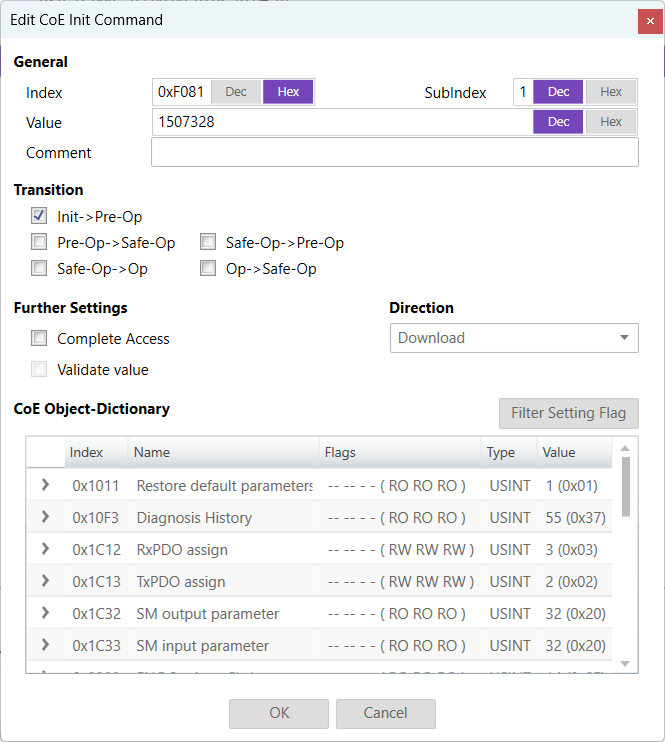Enable the Pre-Op->Safe-Op transition
This screenshot has height=742, width=665.
[39, 242]
